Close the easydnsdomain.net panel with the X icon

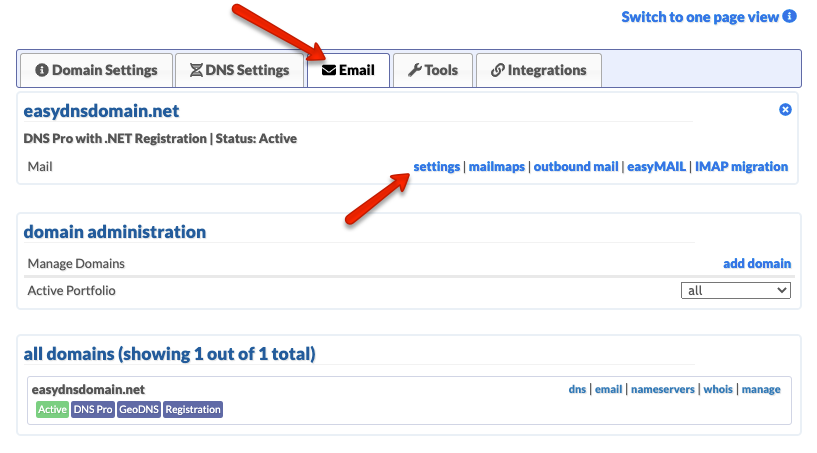click(x=785, y=109)
